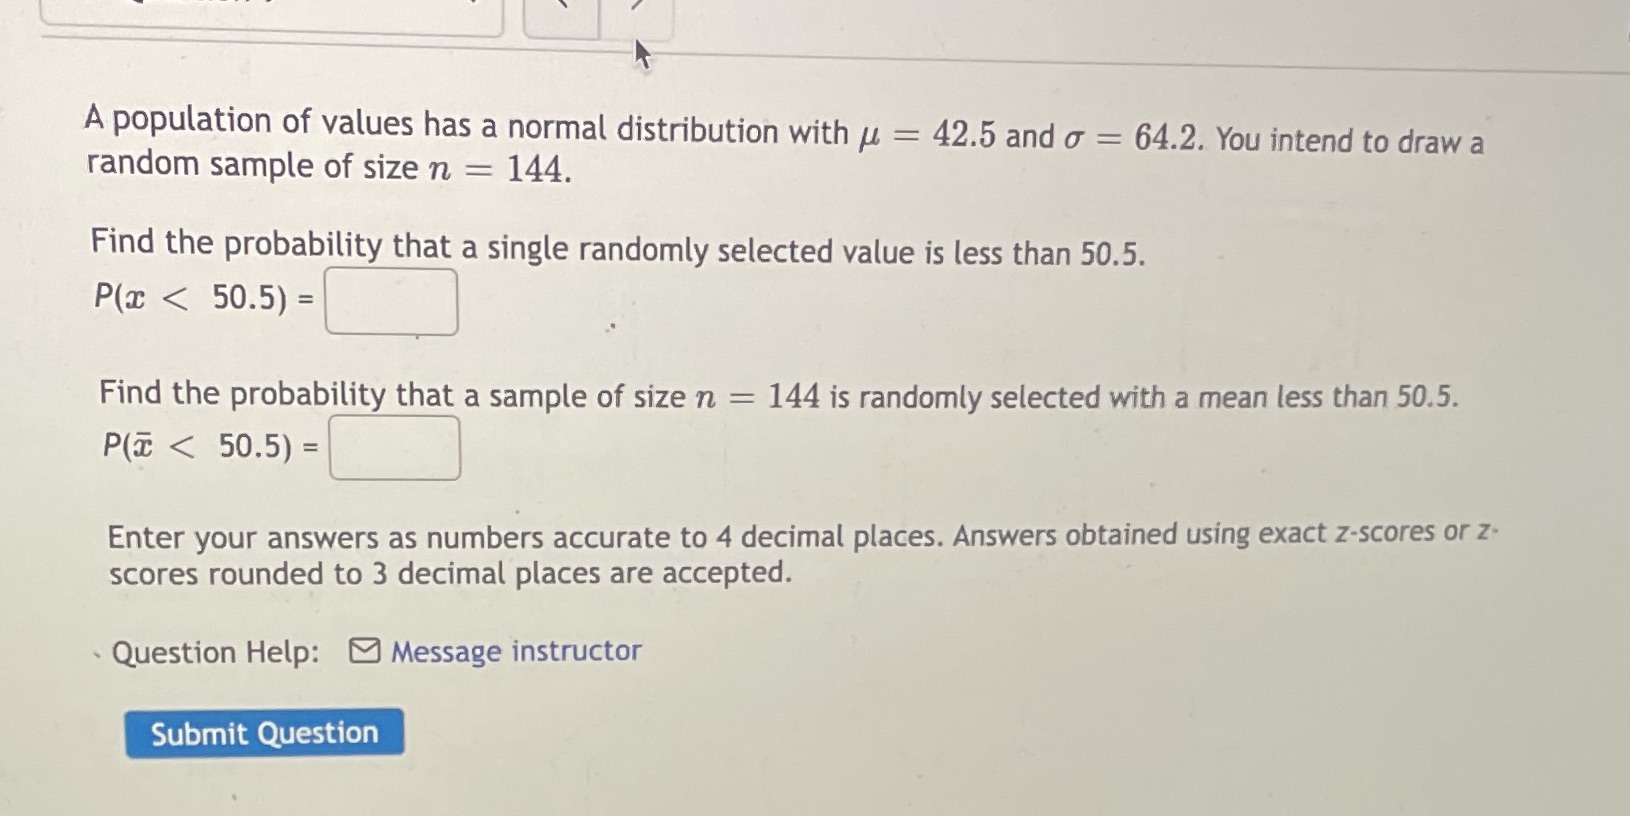The height and width of the screenshot is (816, 1630).
Task: Click the Submit Question button
Action: [266, 733]
